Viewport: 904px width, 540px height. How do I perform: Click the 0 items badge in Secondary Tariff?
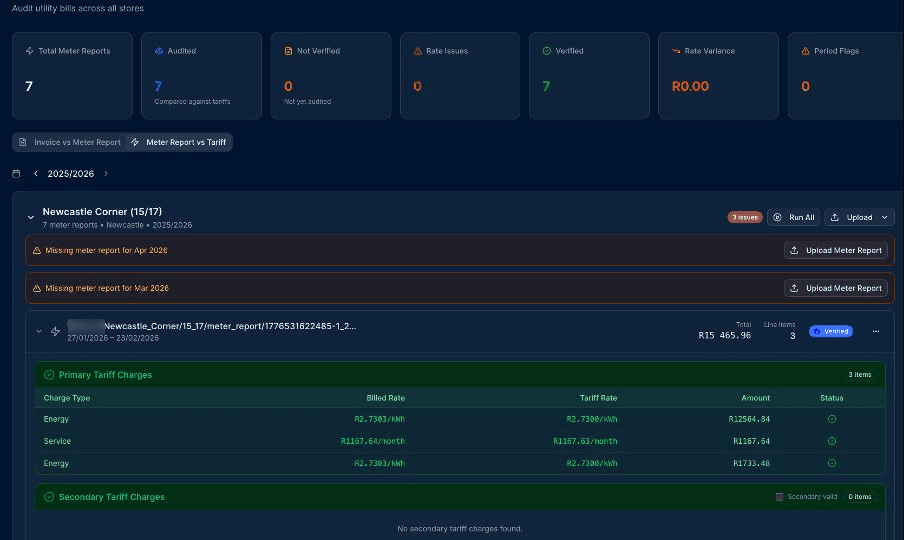pyautogui.click(x=860, y=497)
